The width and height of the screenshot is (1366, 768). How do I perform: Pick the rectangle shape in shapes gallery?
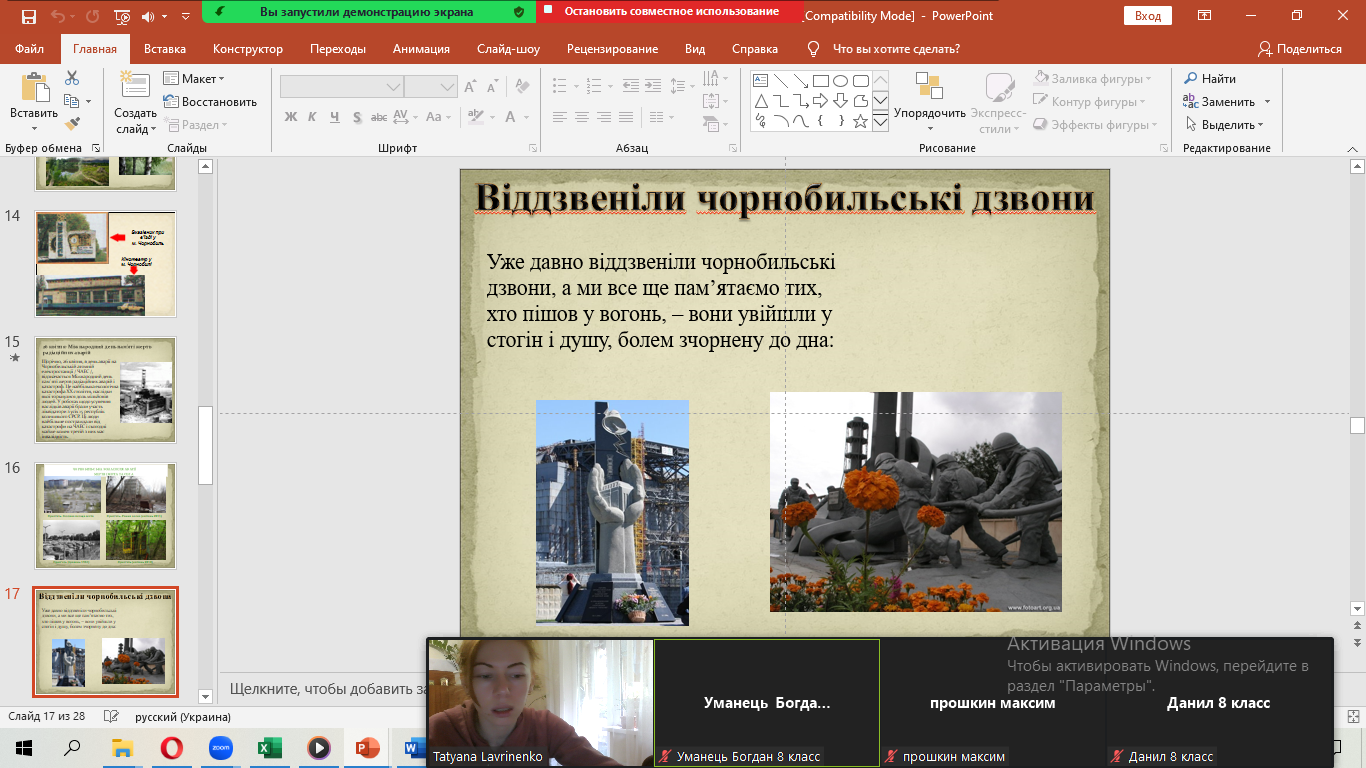point(820,81)
